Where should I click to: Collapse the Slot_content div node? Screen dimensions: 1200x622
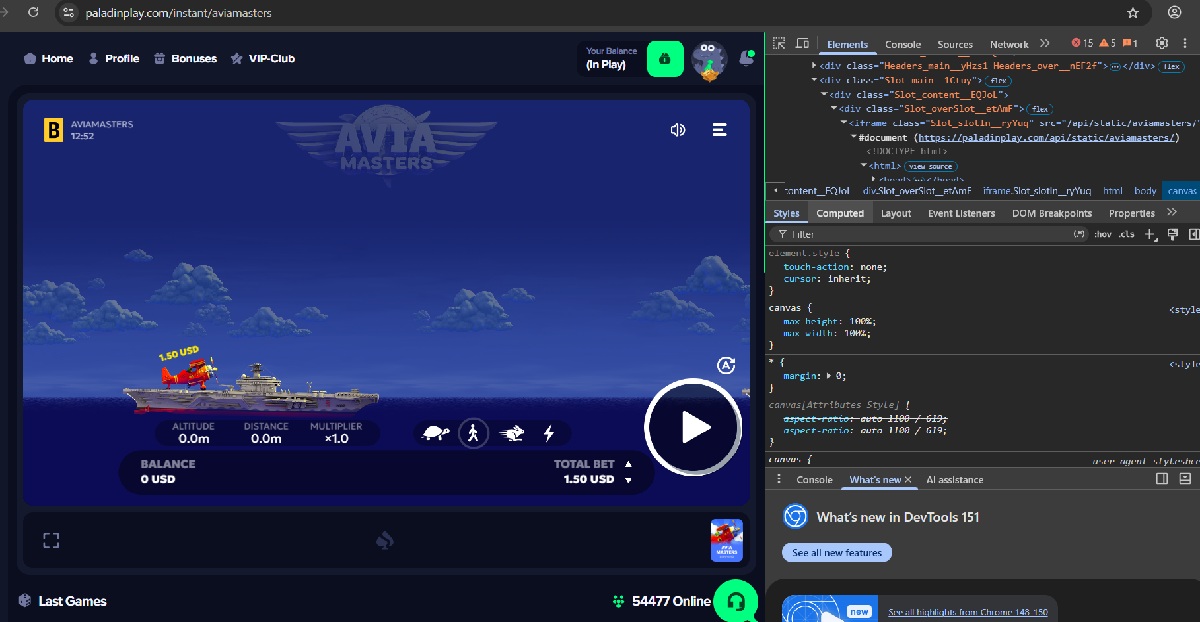pos(825,94)
